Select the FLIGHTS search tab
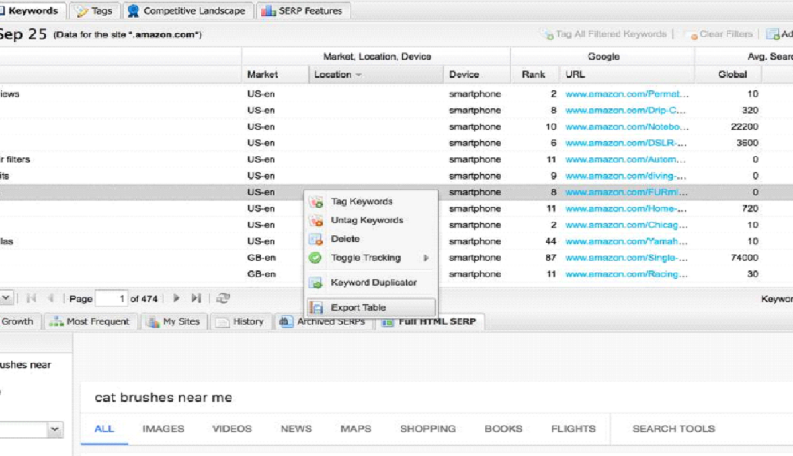The image size is (793, 456). pyautogui.click(x=574, y=429)
